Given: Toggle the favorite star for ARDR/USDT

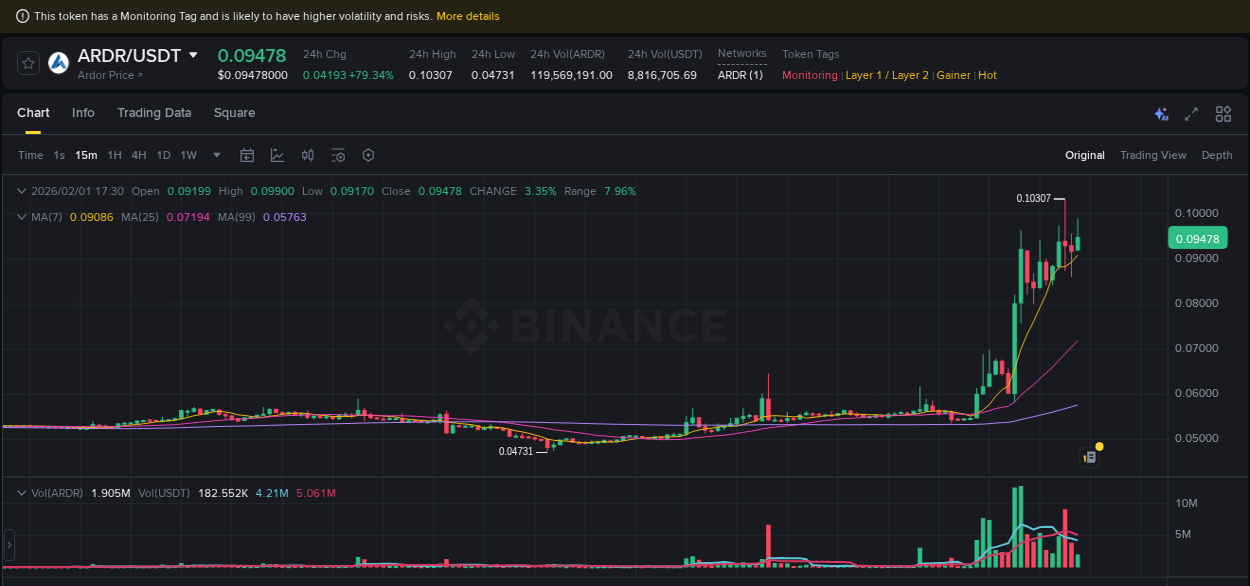Looking at the screenshot, I should (x=27, y=62).
